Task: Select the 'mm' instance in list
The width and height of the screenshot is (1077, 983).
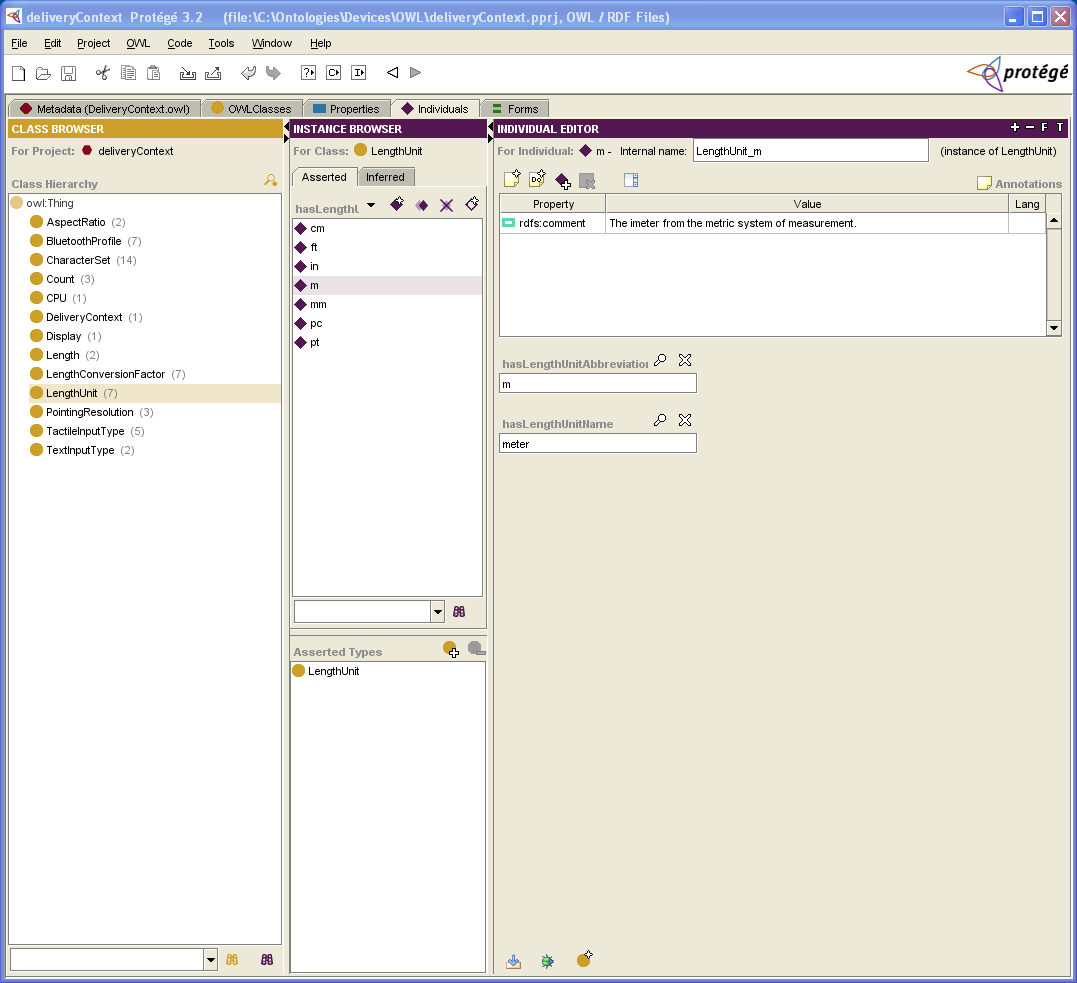Action: tap(318, 304)
